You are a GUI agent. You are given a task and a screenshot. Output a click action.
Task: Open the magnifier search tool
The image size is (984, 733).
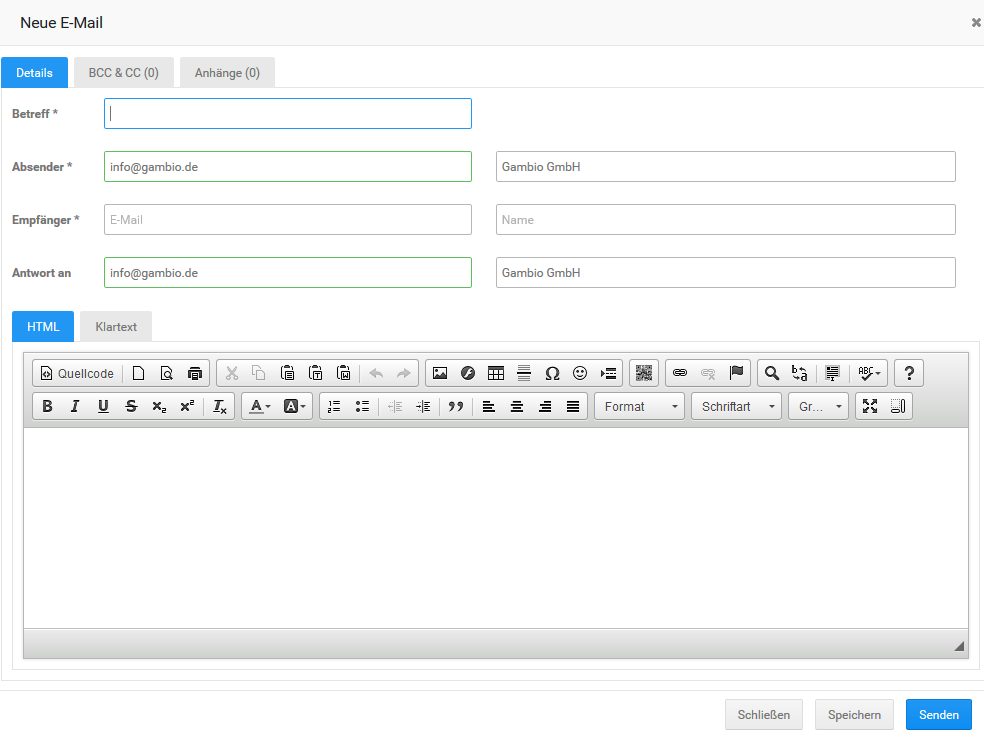pyautogui.click(x=772, y=373)
